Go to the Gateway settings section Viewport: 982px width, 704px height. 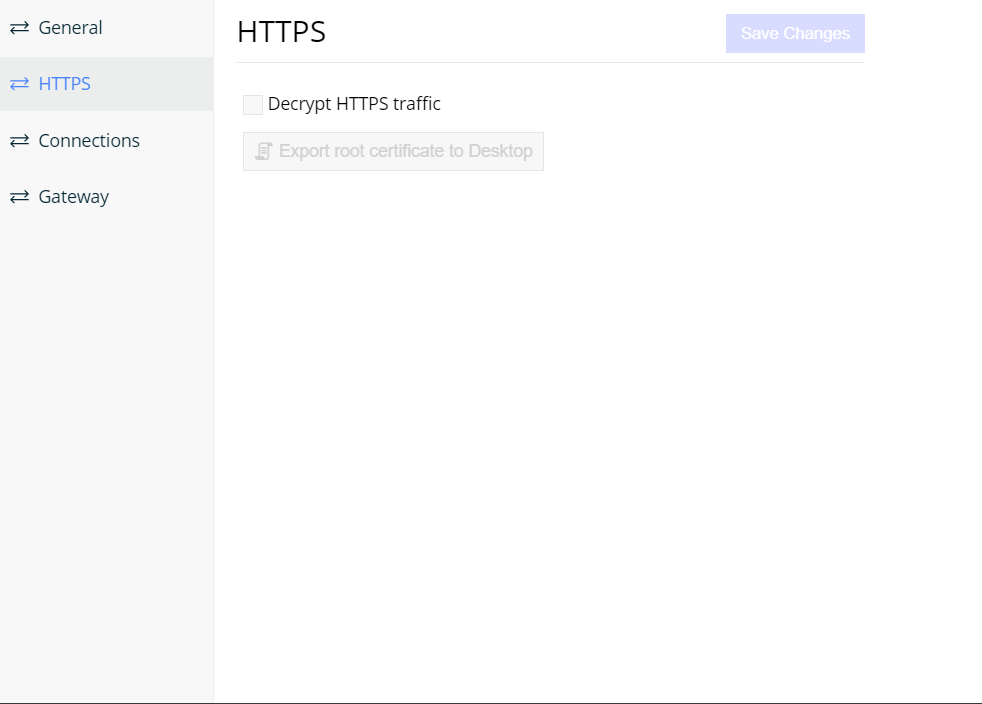click(x=73, y=197)
